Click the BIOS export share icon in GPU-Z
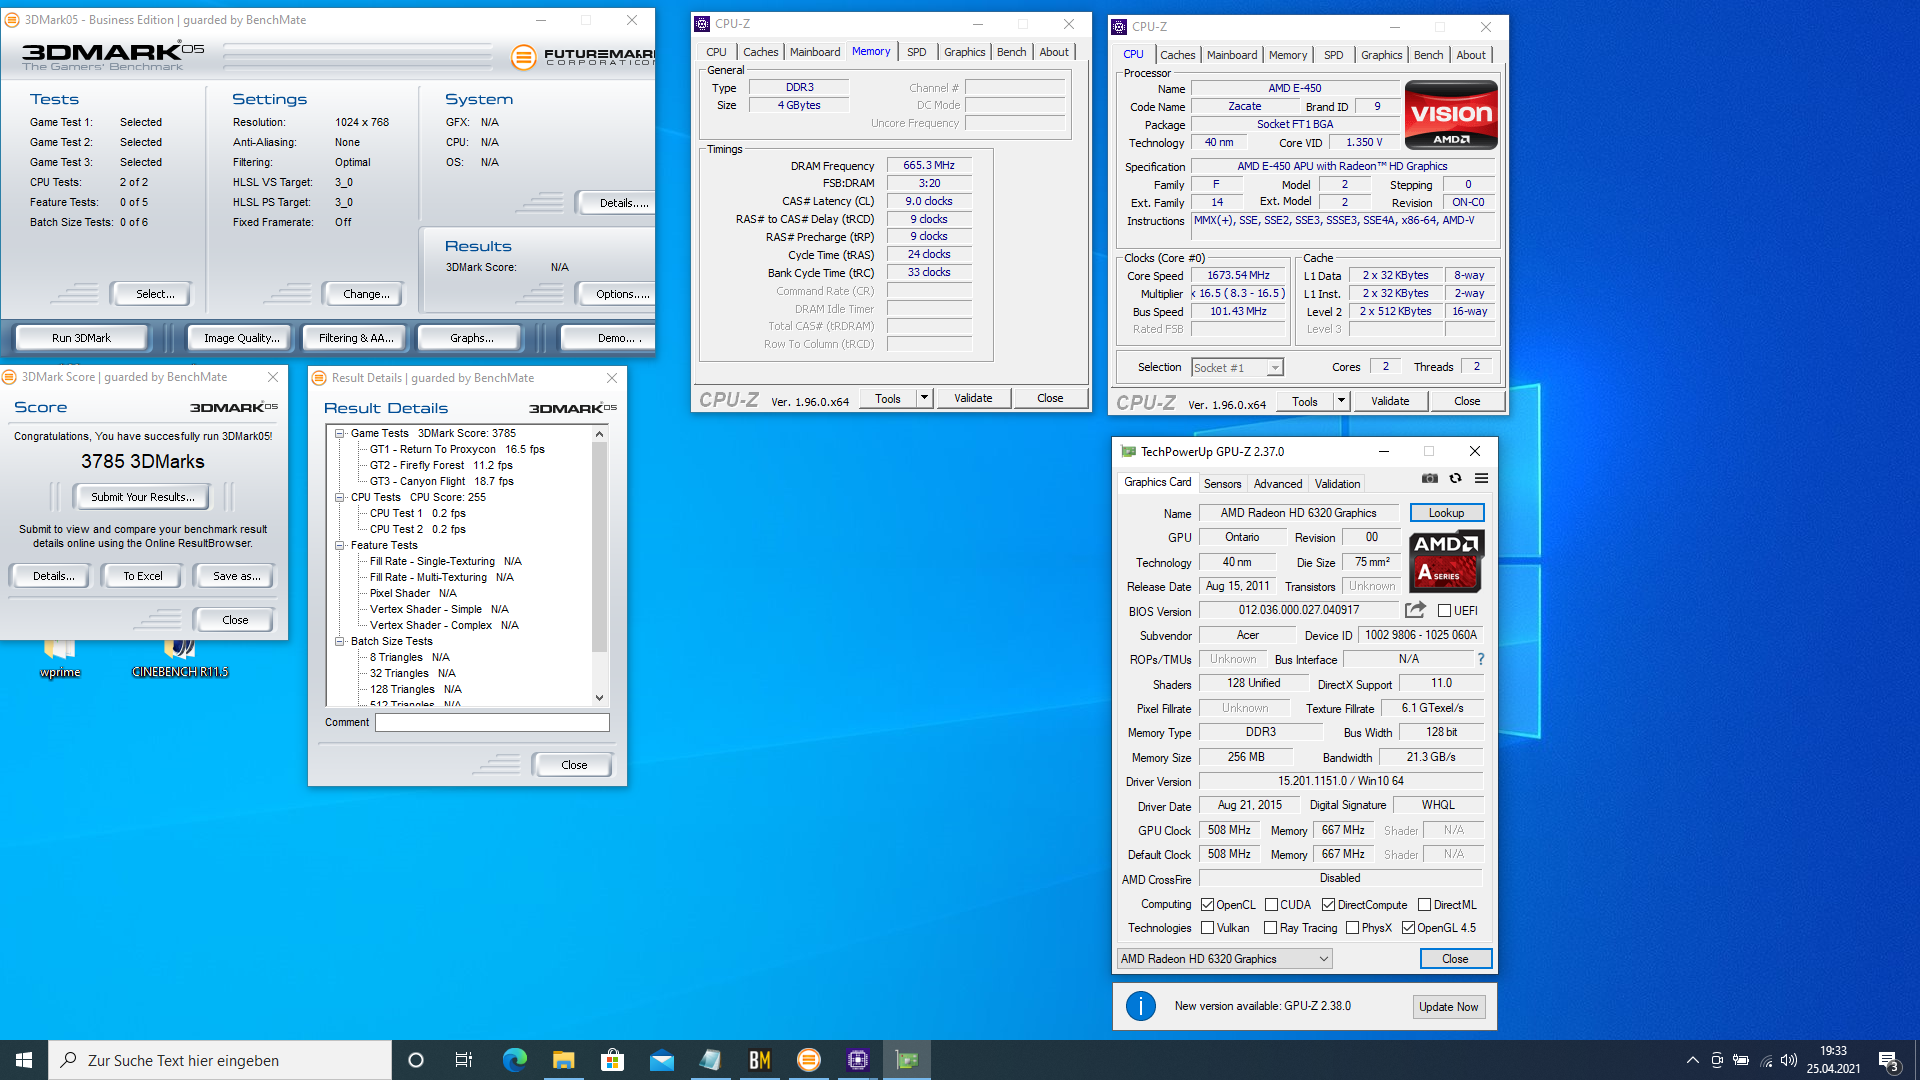1920x1080 pixels. coord(1415,610)
